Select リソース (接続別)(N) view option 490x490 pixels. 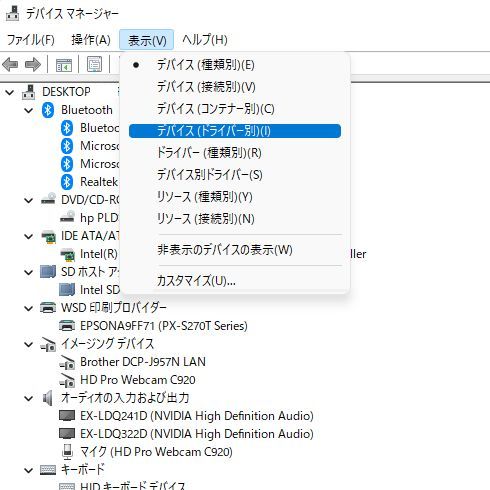235,219
